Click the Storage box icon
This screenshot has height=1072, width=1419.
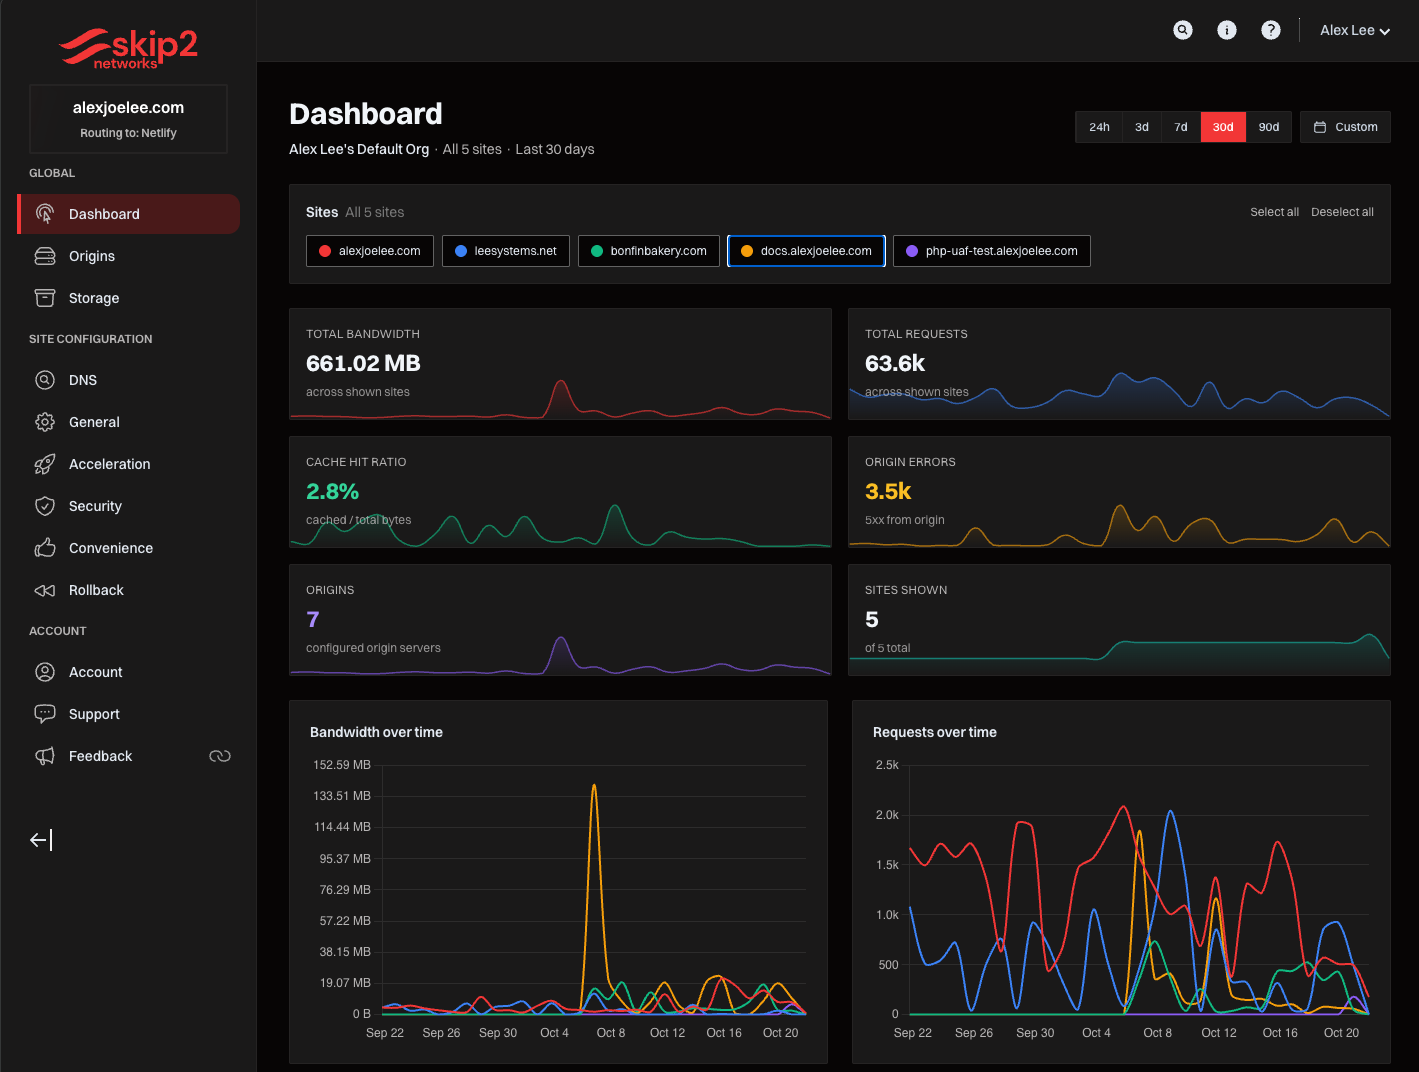tap(45, 298)
